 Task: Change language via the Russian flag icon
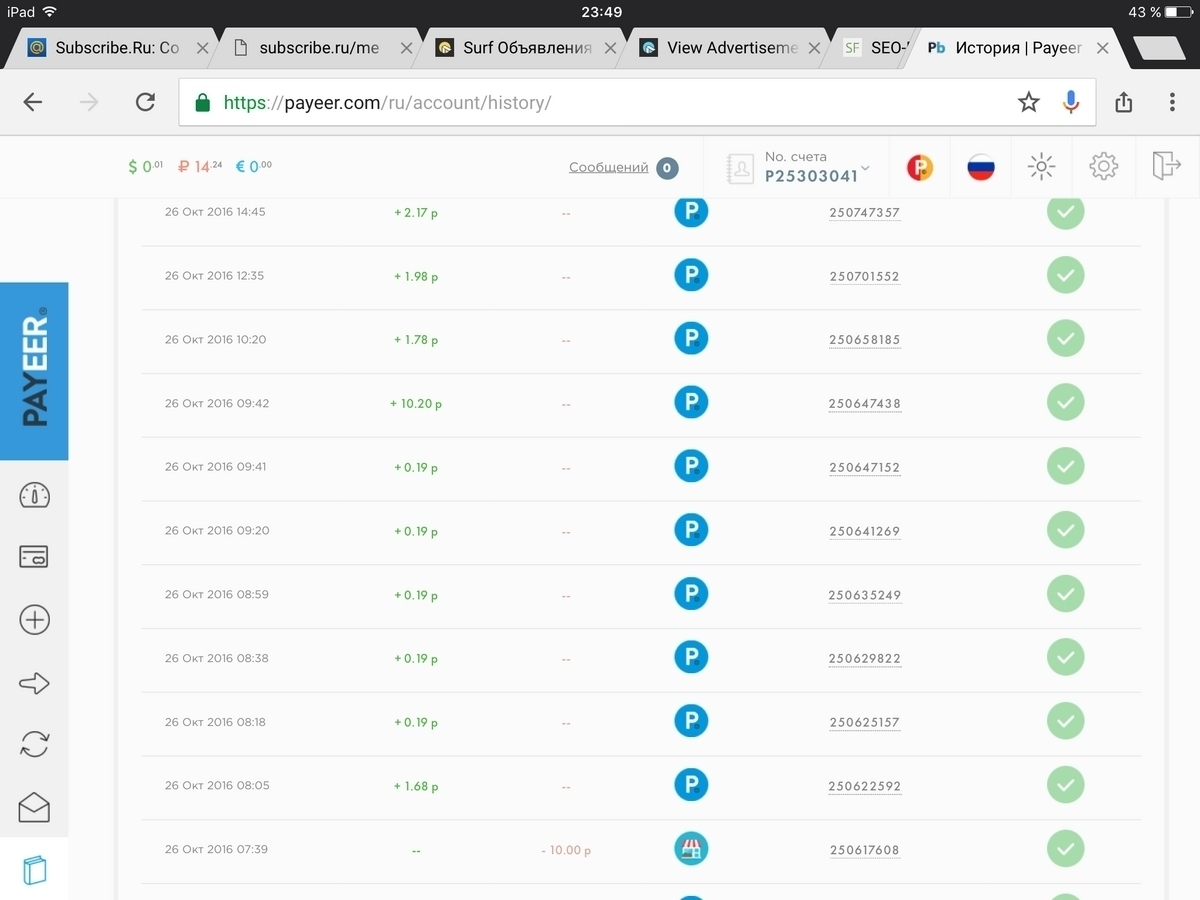(981, 167)
